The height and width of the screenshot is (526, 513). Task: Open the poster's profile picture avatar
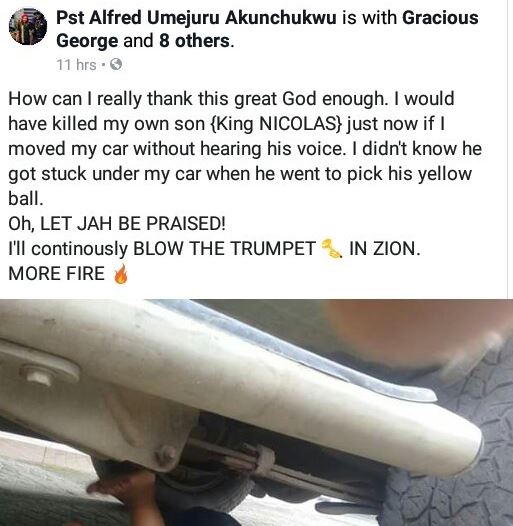coord(28,27)
